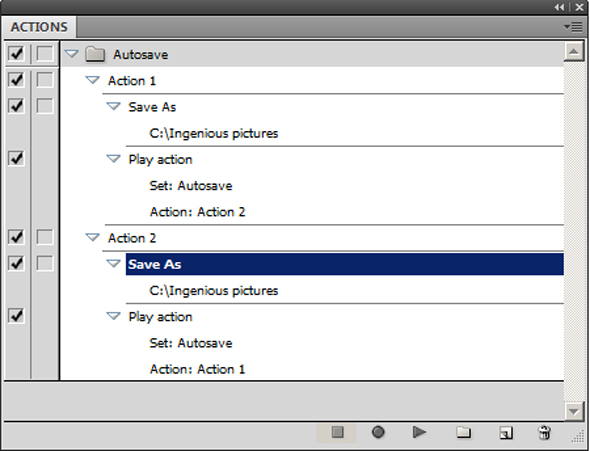Toggle Action 1 dialog box on/off
Viewport: 590px width, 451px height.
[x=45, y=80]
